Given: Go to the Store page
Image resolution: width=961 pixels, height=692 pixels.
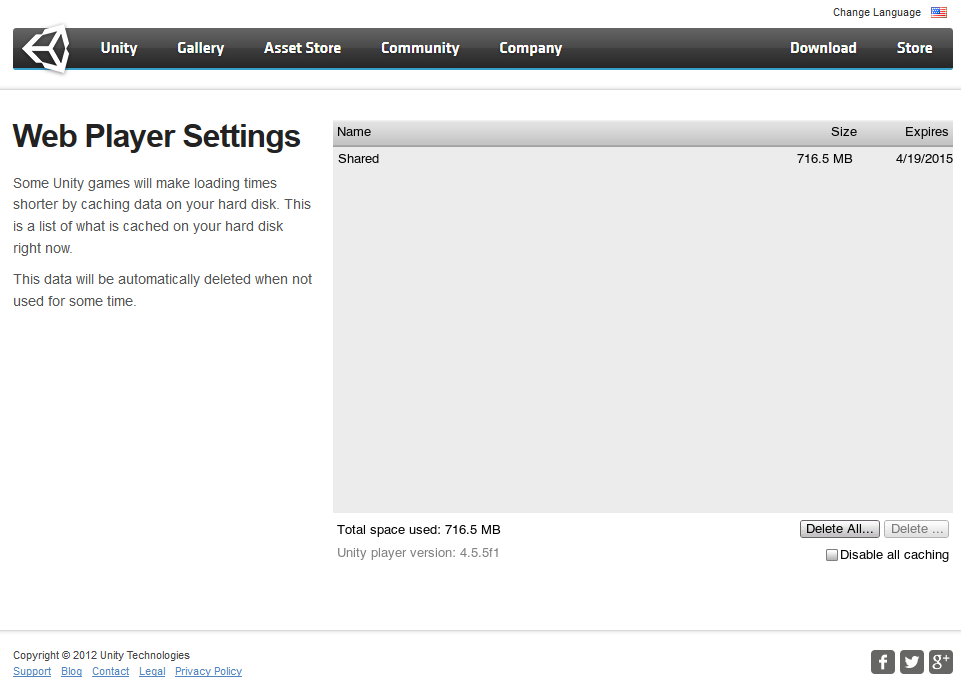Looking at the screenshot, I should [914, 48].
